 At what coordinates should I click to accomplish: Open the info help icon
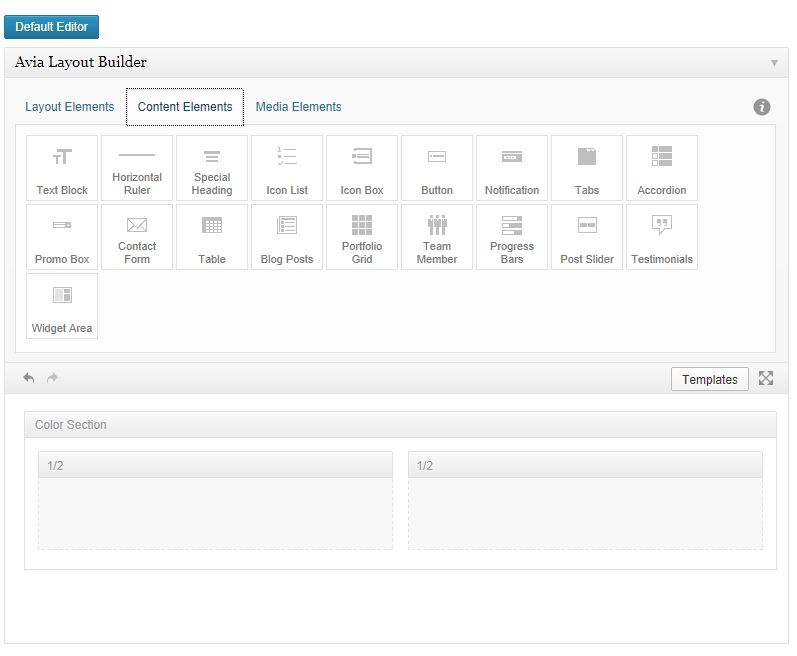tap(762, 107)
